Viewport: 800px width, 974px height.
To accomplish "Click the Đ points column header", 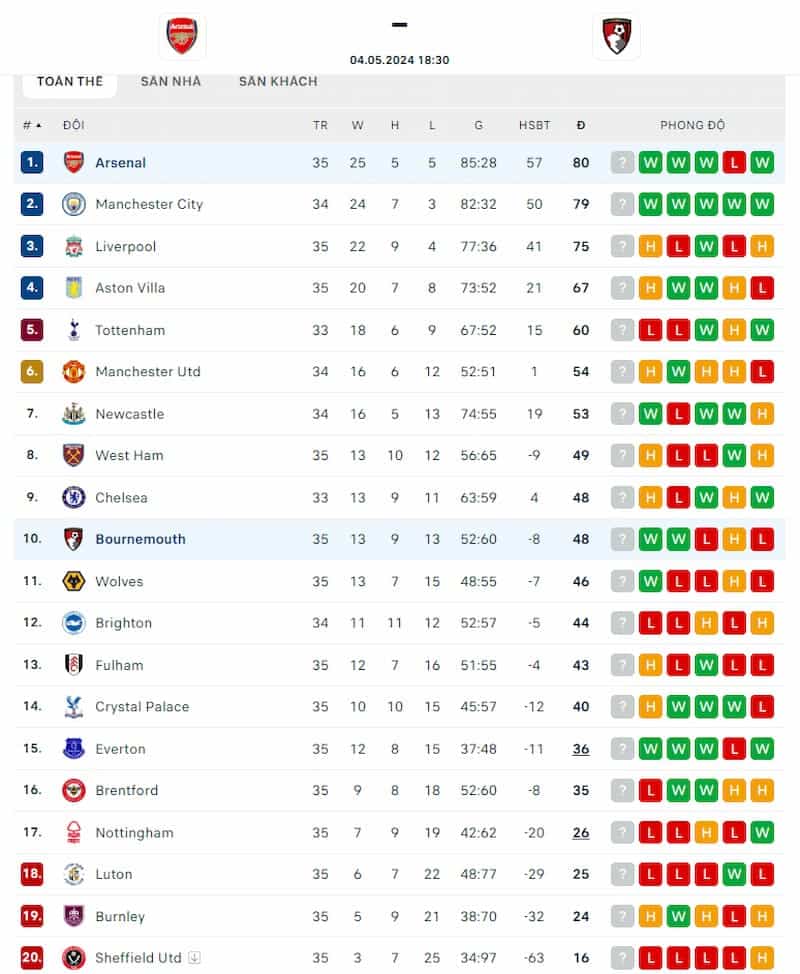I will click(x=581, y=125).
